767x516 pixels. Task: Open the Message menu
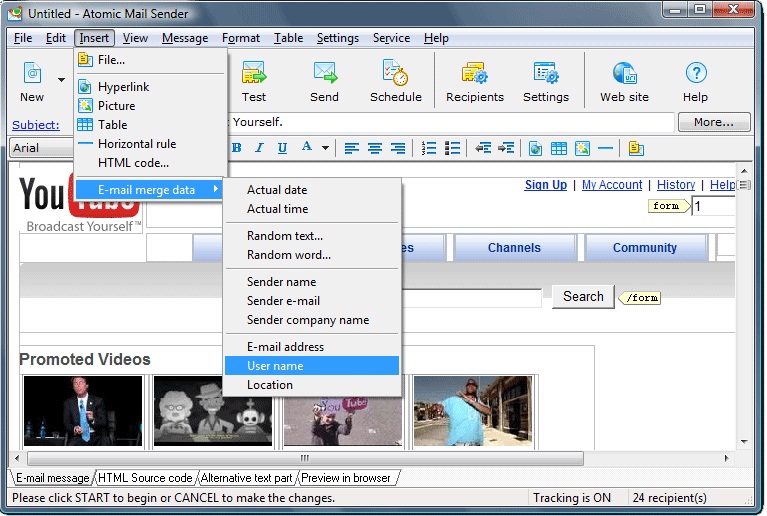[185, 38]
